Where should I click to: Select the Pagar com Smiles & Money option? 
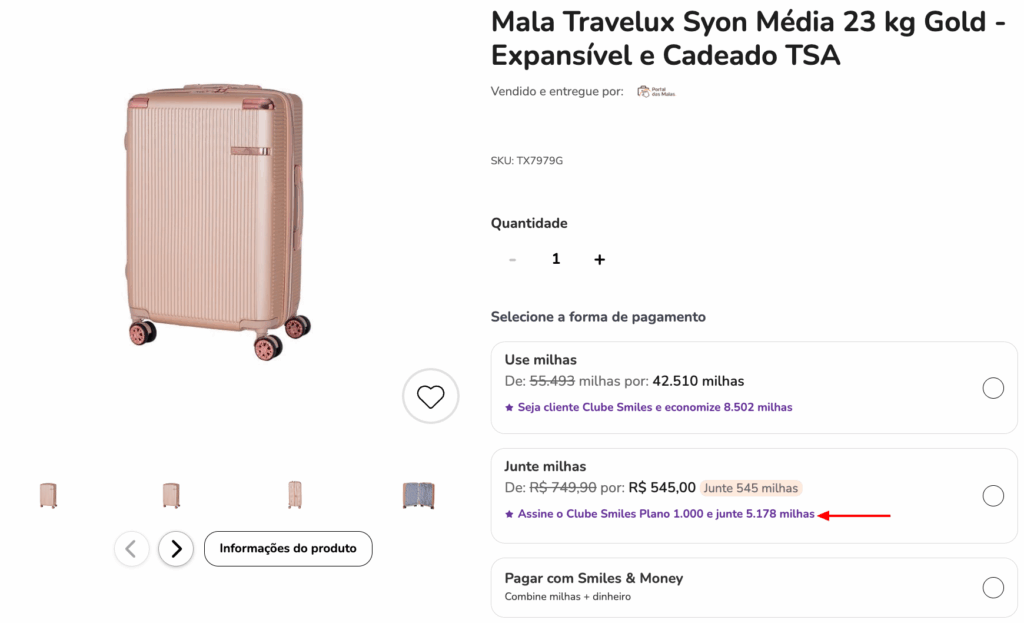[x=993, y=587]
